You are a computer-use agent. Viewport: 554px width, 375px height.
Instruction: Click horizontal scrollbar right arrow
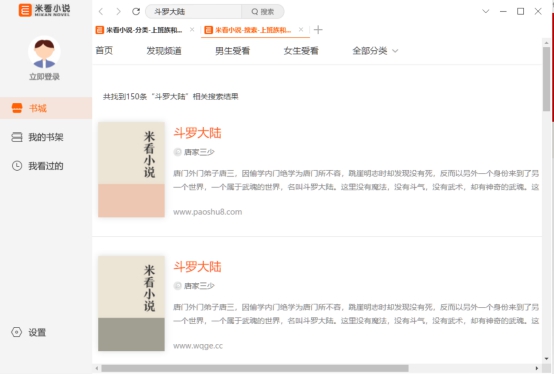coord(537,368)
